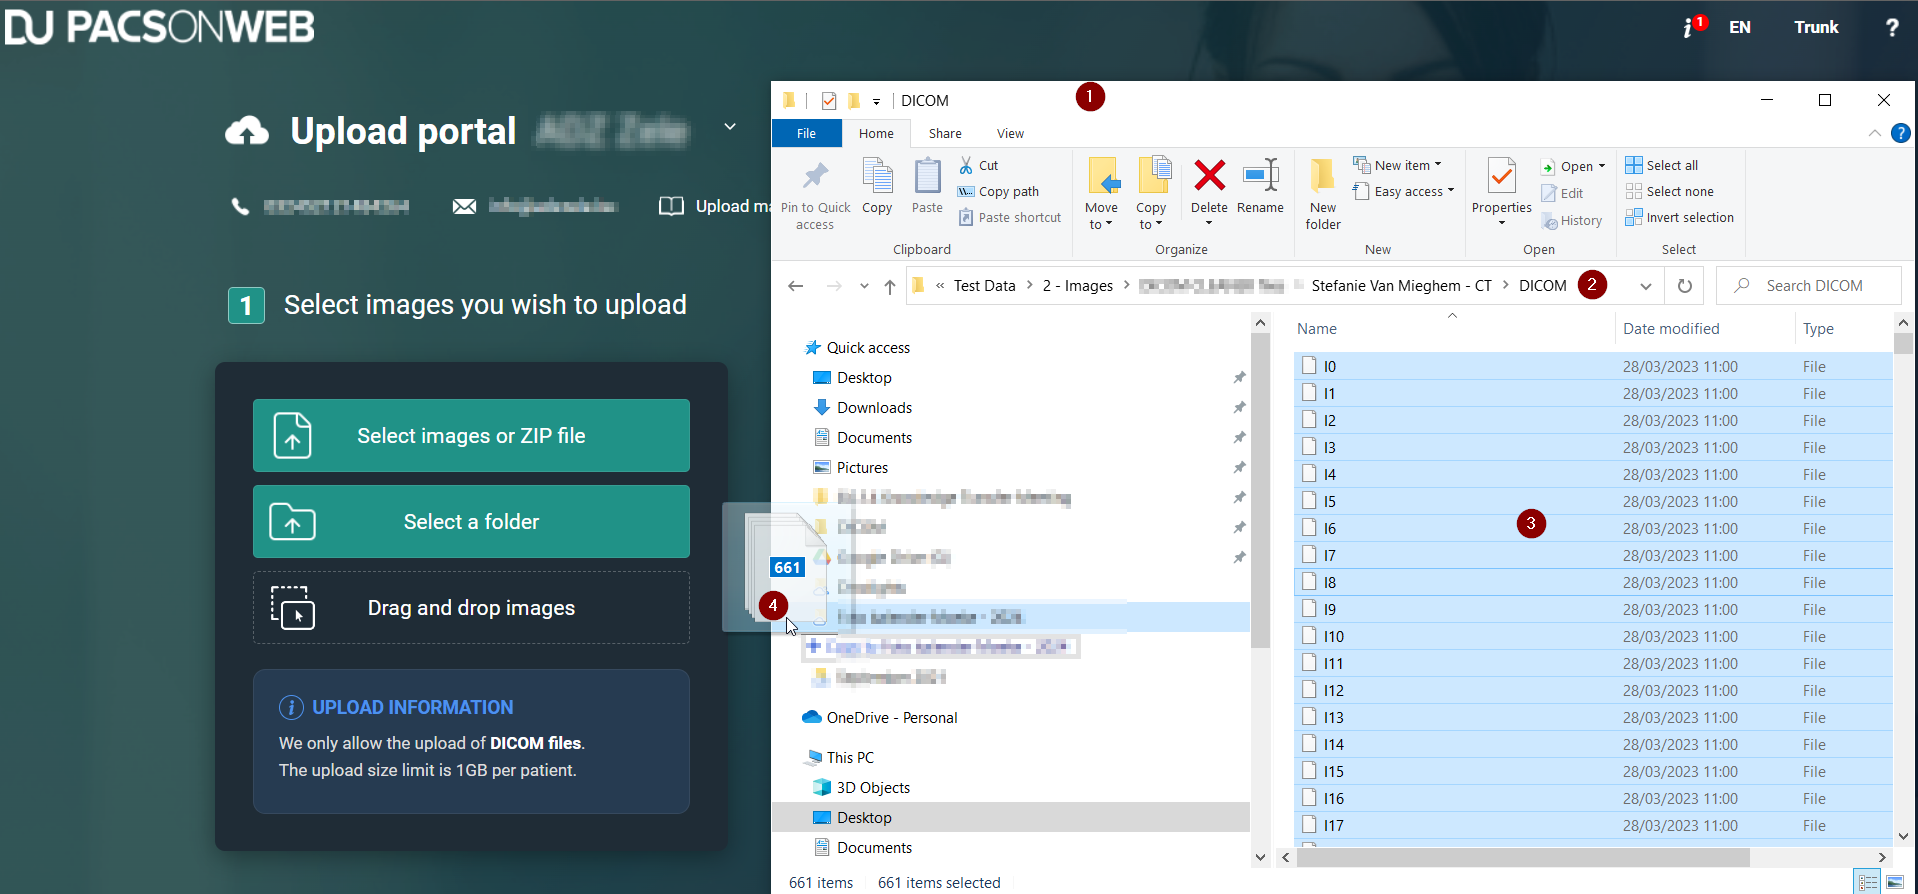Select OneDrive - Personal in navigation pane
This screenshot has height=894, width=1918.
click(891, 718)
